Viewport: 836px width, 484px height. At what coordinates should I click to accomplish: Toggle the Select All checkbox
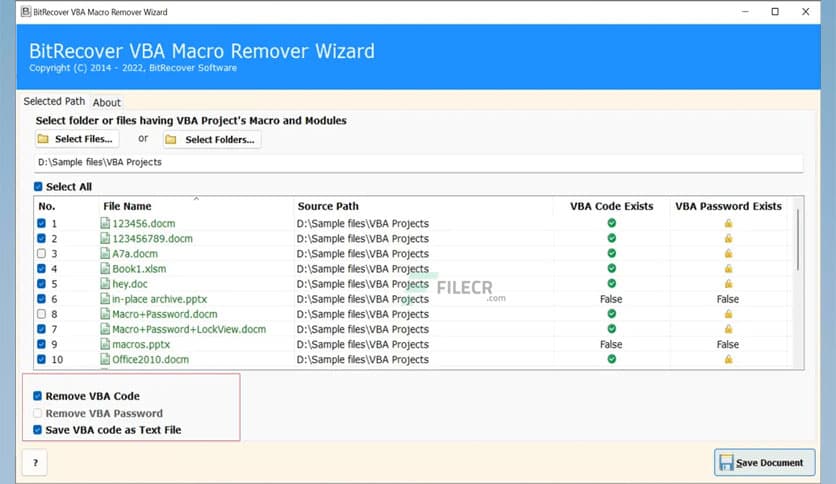[38, 187]
